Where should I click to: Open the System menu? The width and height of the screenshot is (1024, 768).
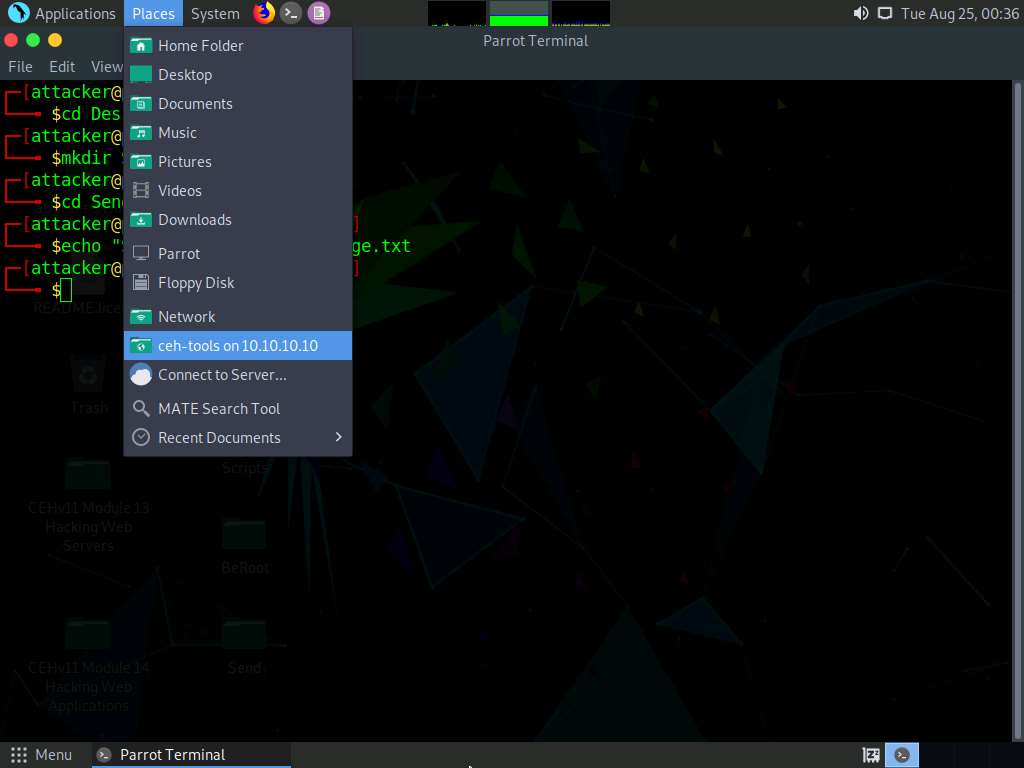pos(215,14)
